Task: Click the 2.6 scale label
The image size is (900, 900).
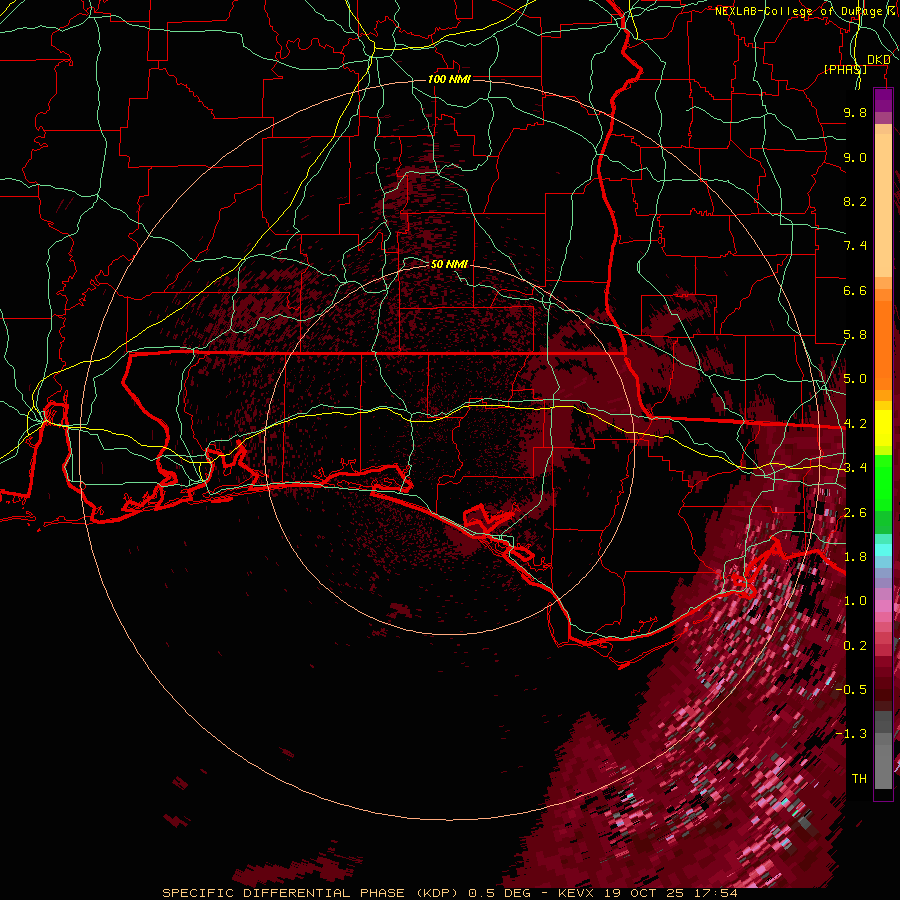Action: click(855, 513)
